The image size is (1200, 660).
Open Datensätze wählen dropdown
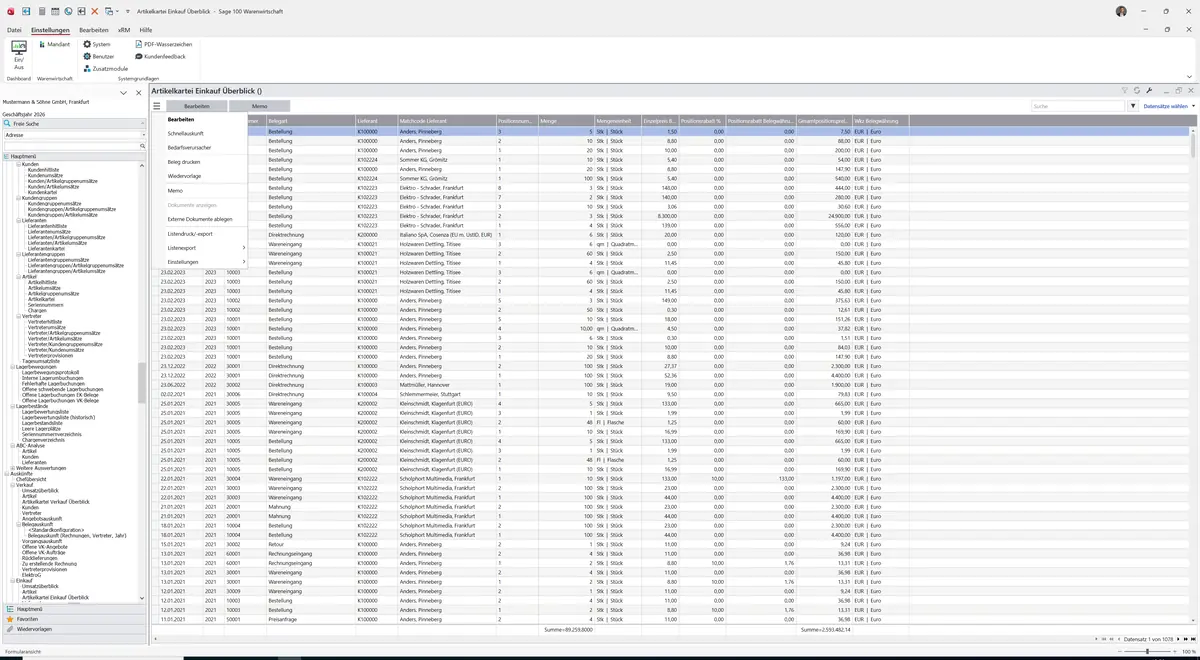click(x=1168, y=105)
